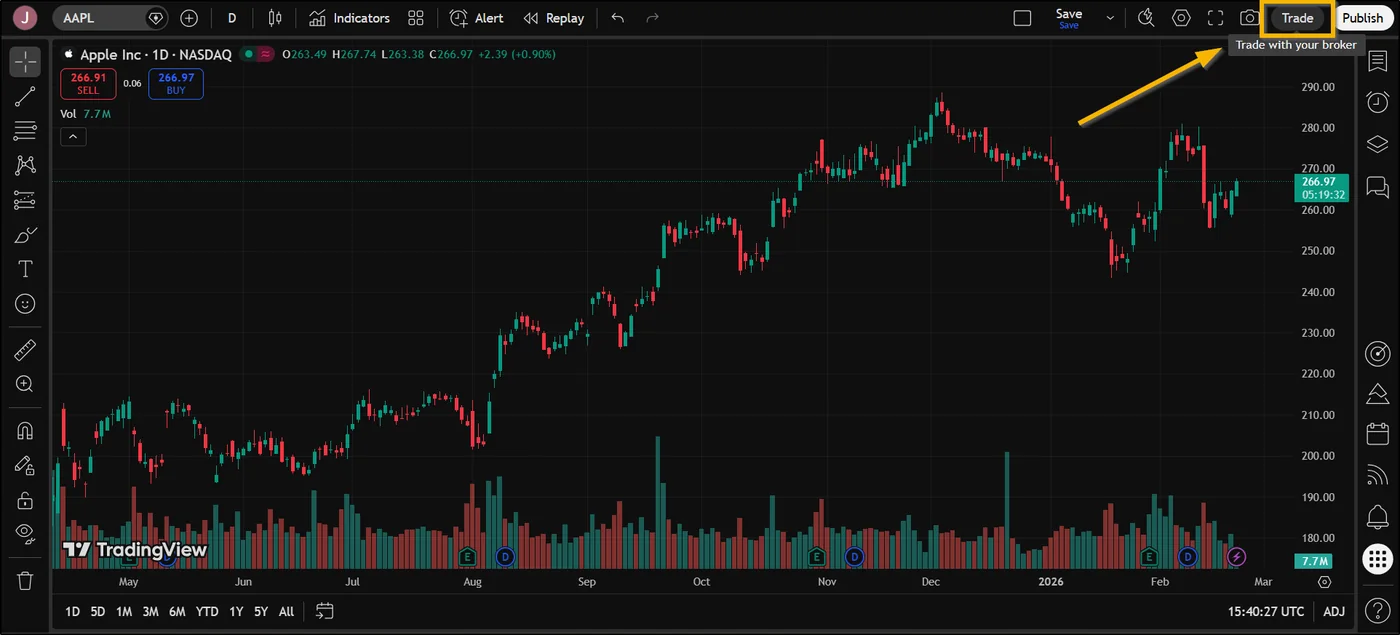Viewport: 1400px width, 635px height.
Task: Open chart settings hexagon icon
Action: click(1181, 18)
